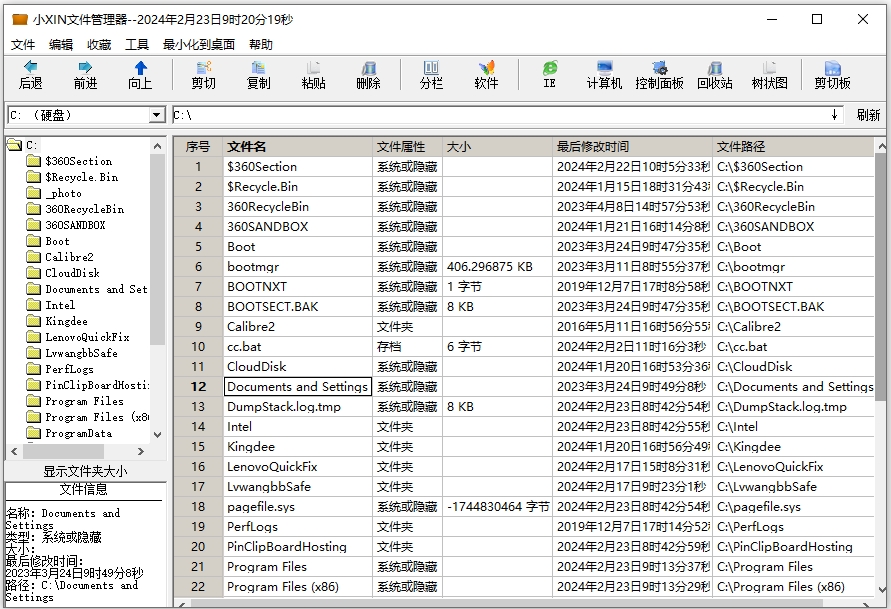The width and height of the screenshot is (891, 609).
Task: Open the 工具 (Tools) menu
Action: click(x=137, y=45)
